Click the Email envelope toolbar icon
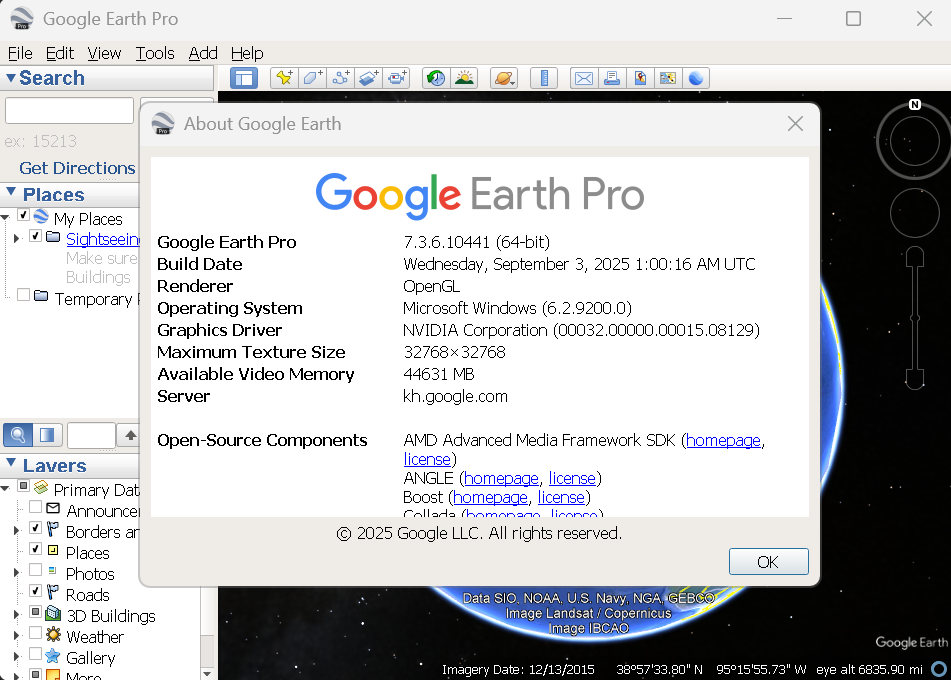The width and height of the screenshot is (951, 680). pyautogui.click(x=583, y=78)
